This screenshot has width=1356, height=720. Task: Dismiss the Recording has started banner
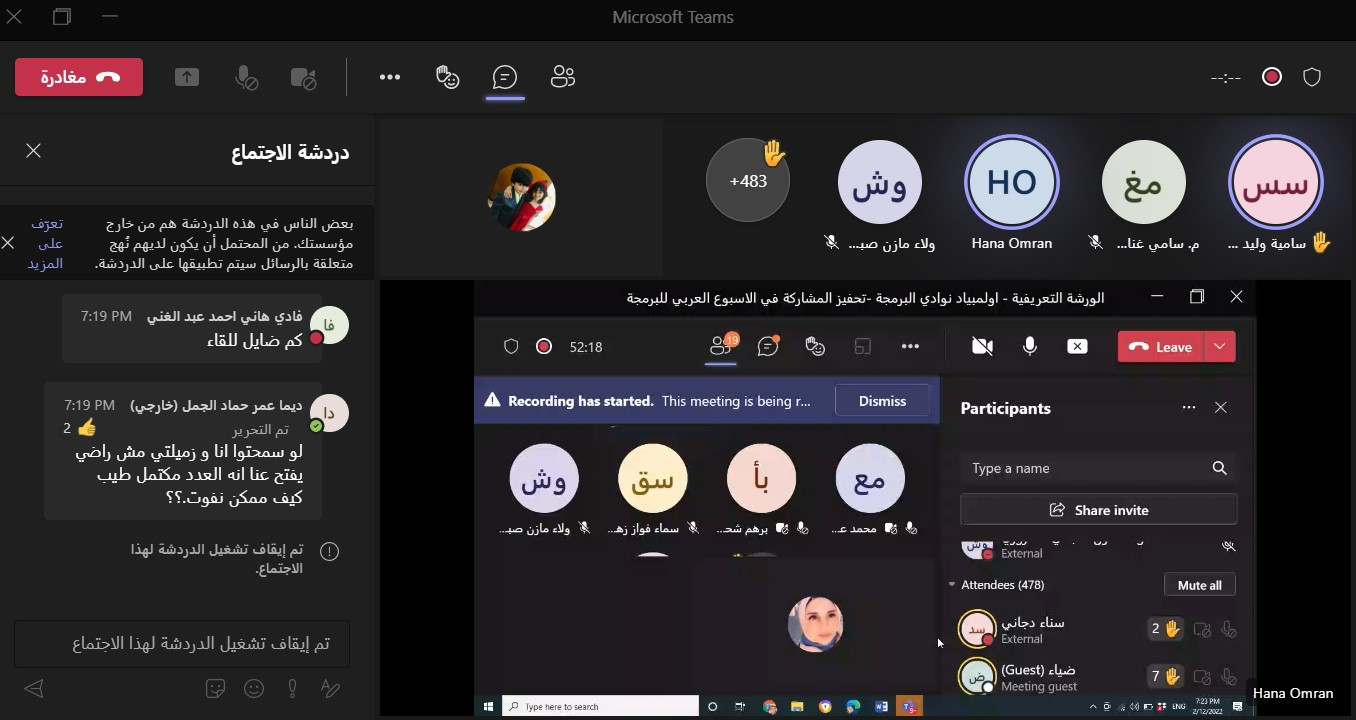click(x=882, y=401)
